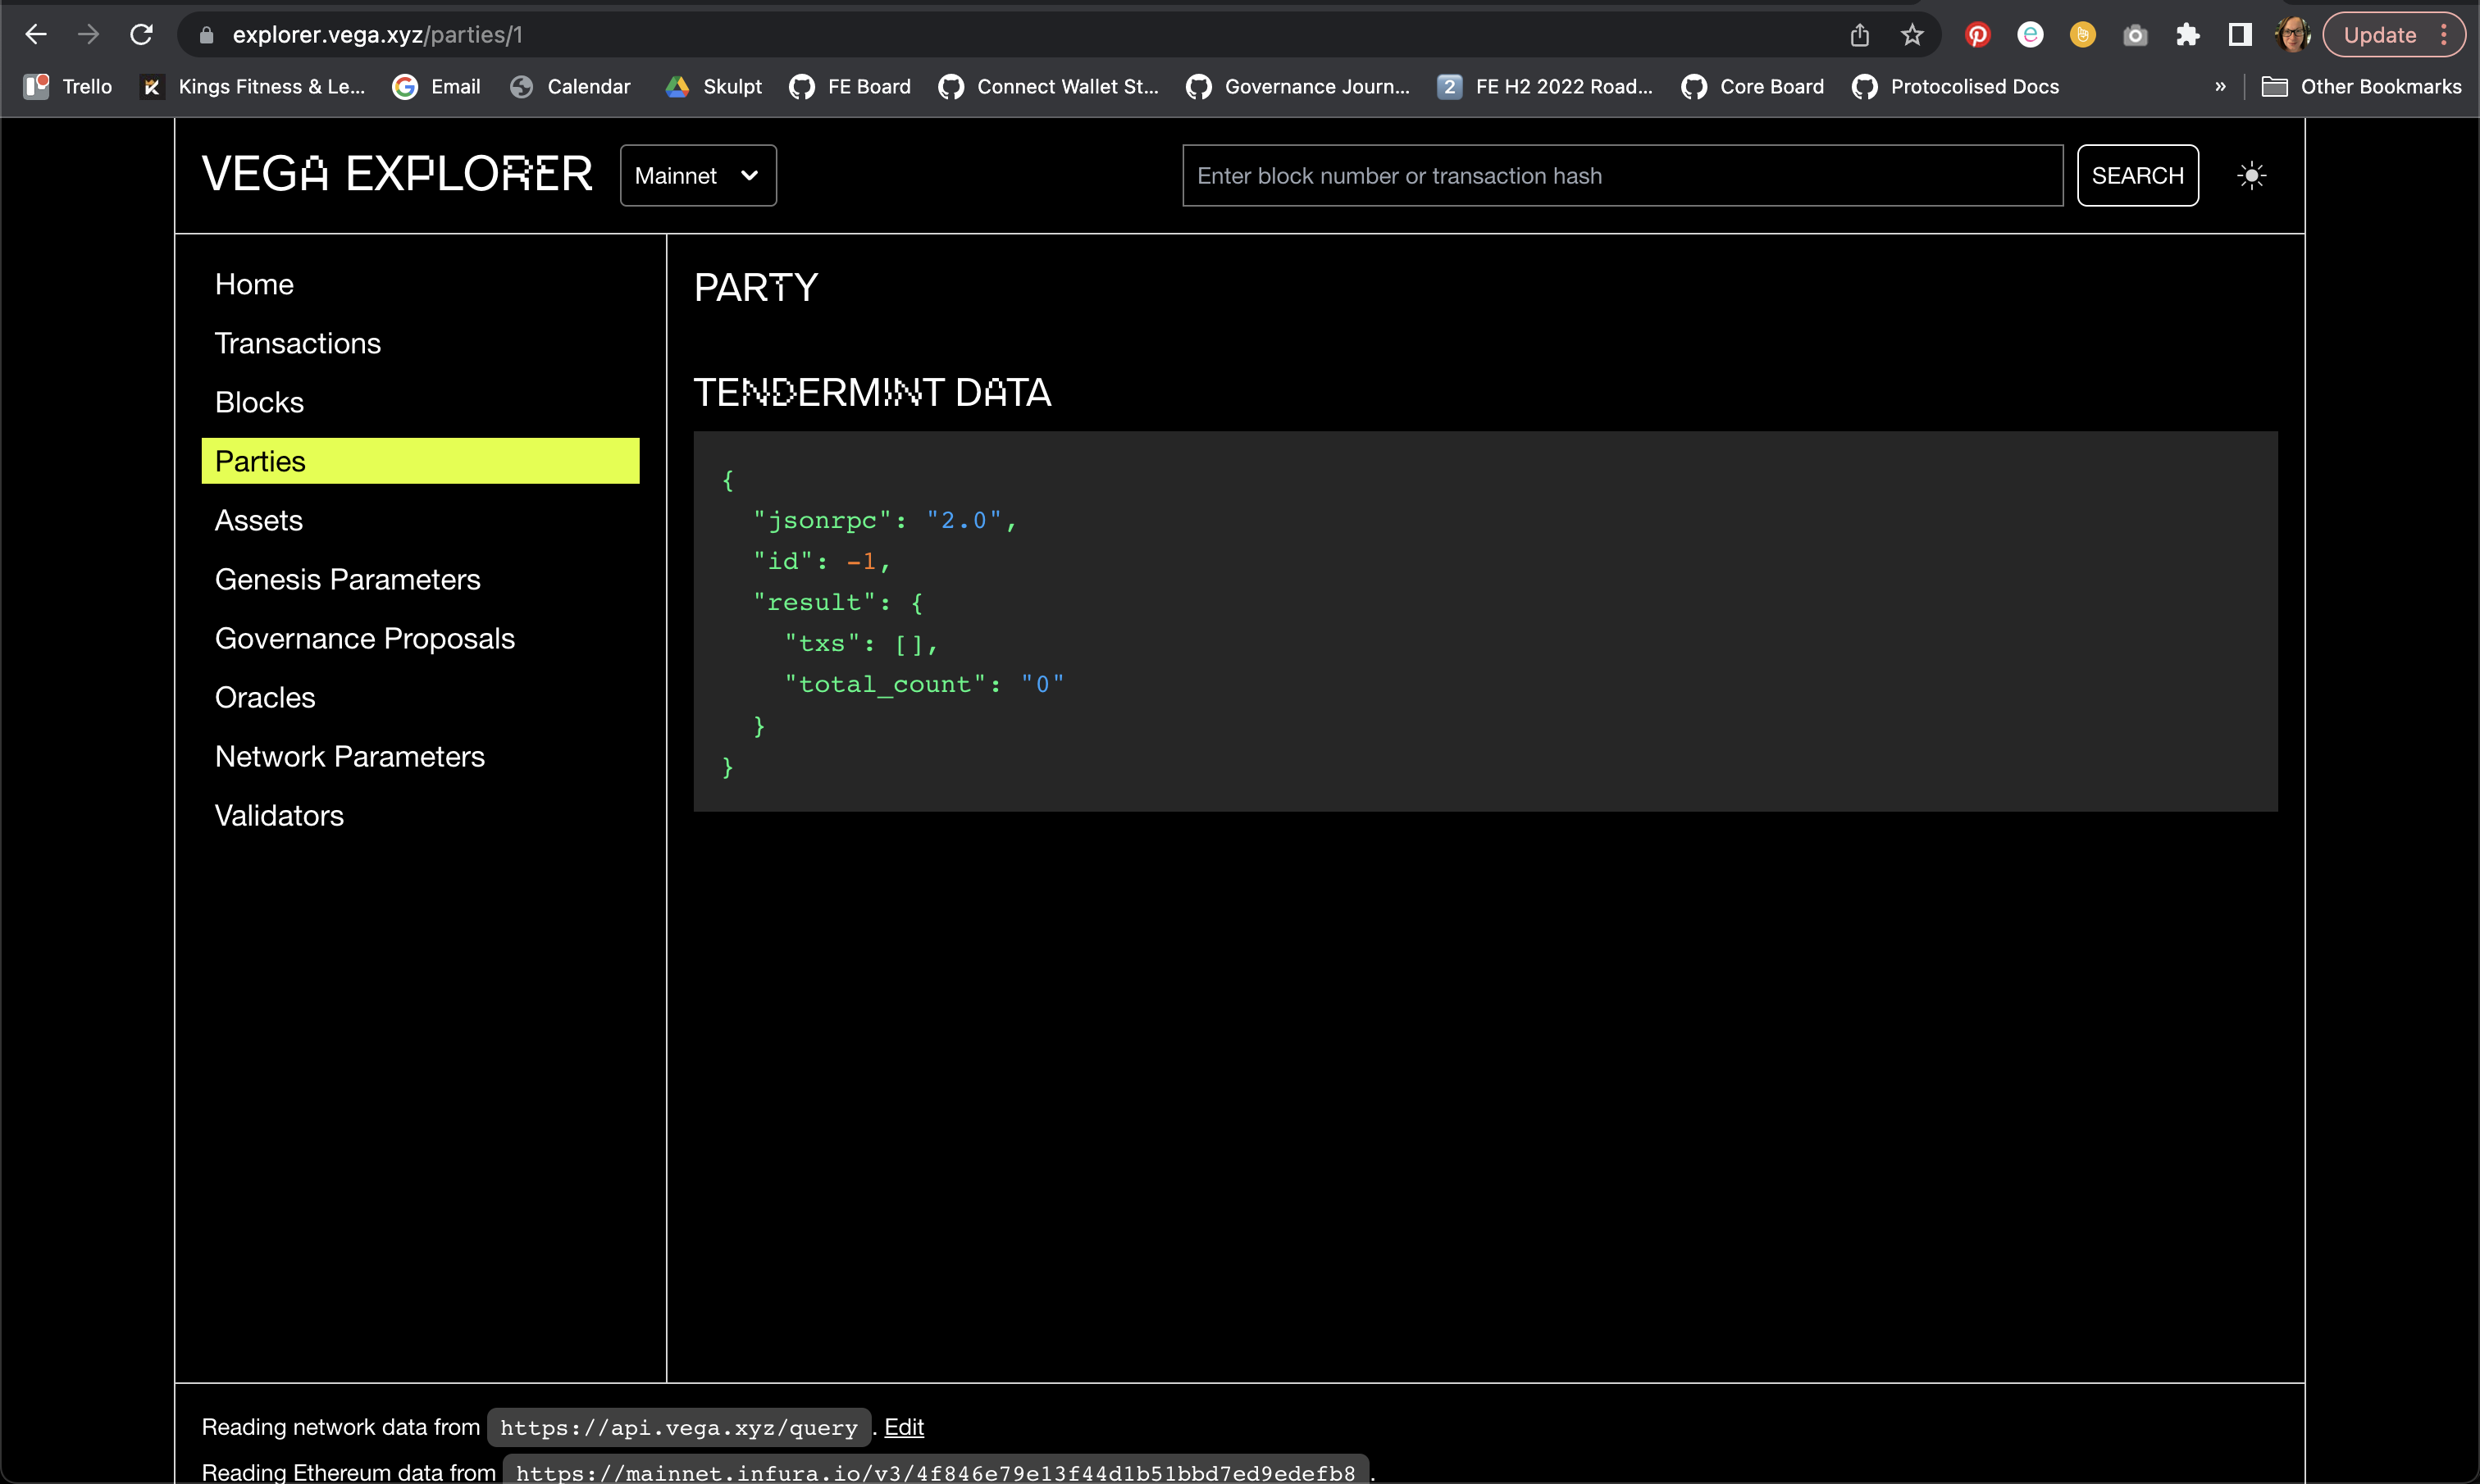Click the SEARCH button
2480x1484 pixels.
2137,175
